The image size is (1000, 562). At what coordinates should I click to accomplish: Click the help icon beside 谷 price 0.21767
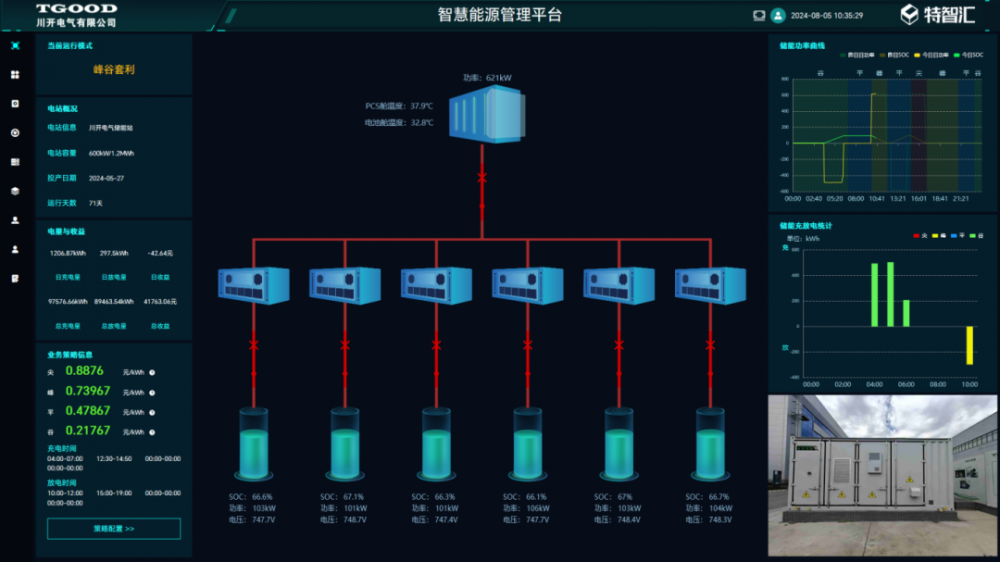click(152, 431)
